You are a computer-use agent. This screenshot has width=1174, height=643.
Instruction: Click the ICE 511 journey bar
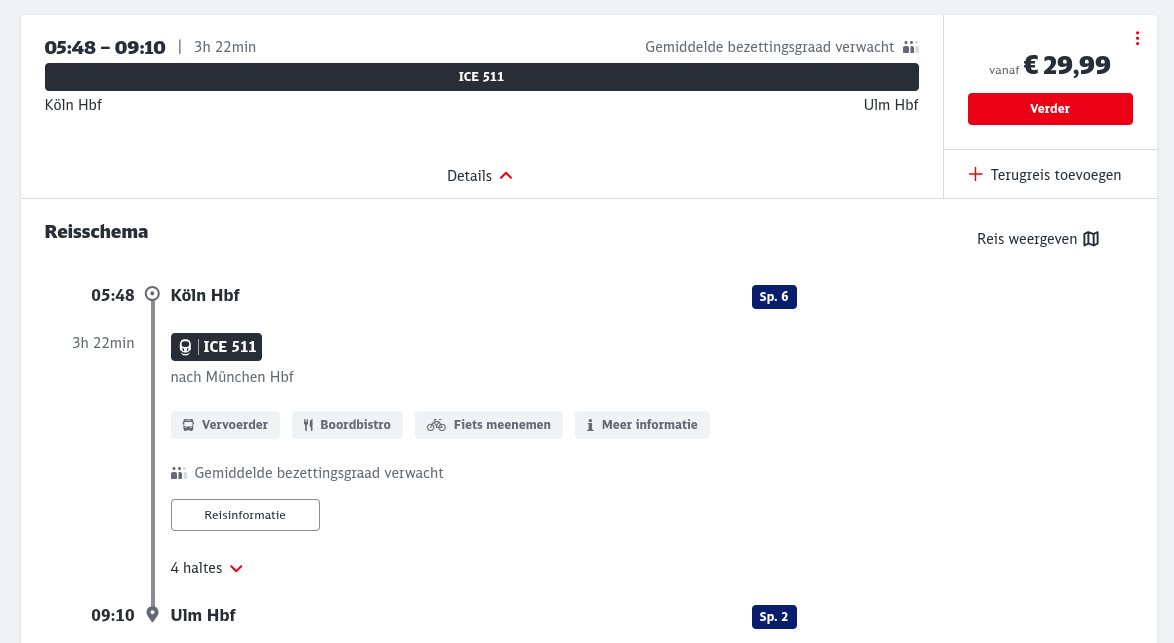click(x=481, y=77)
